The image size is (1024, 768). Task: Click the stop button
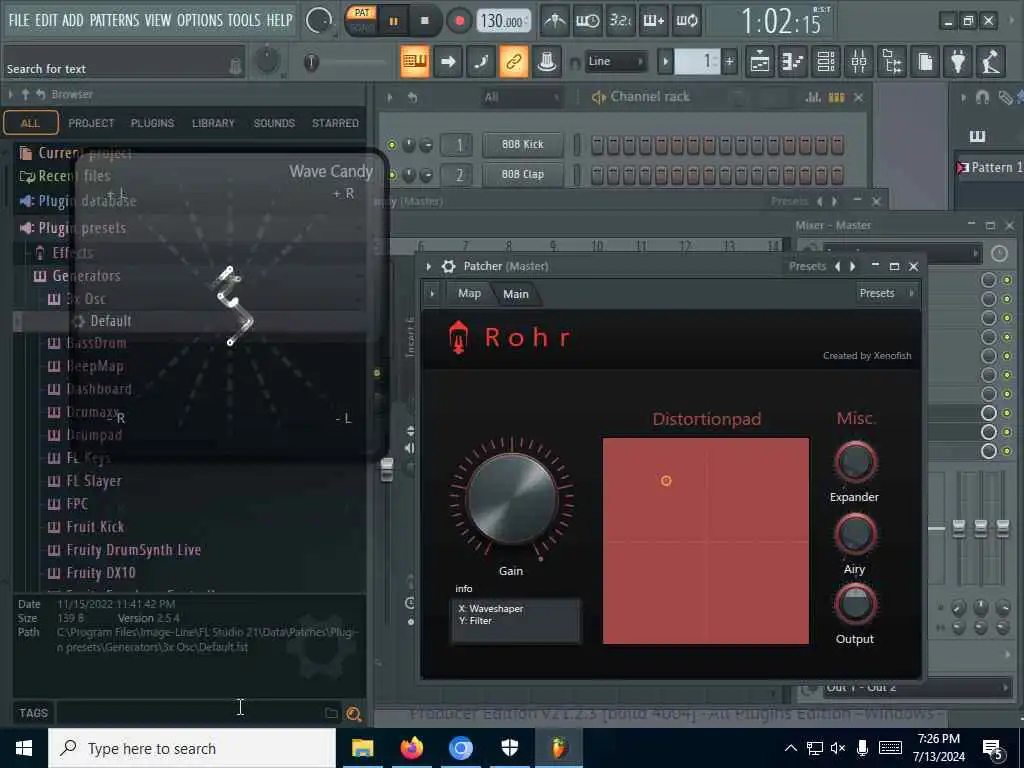tap(424, 21)
